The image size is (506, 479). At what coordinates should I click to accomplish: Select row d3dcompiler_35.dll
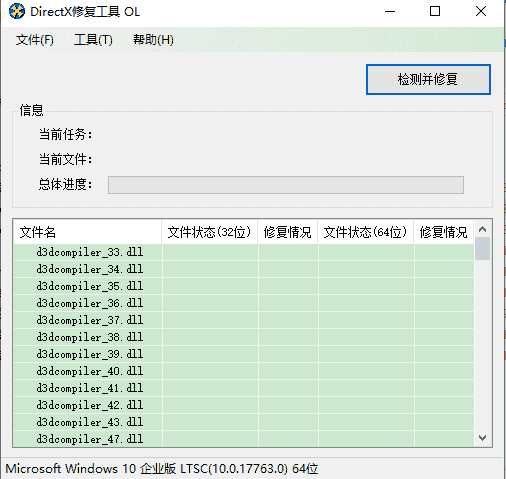pyautogui.click(x=244, y=286)
